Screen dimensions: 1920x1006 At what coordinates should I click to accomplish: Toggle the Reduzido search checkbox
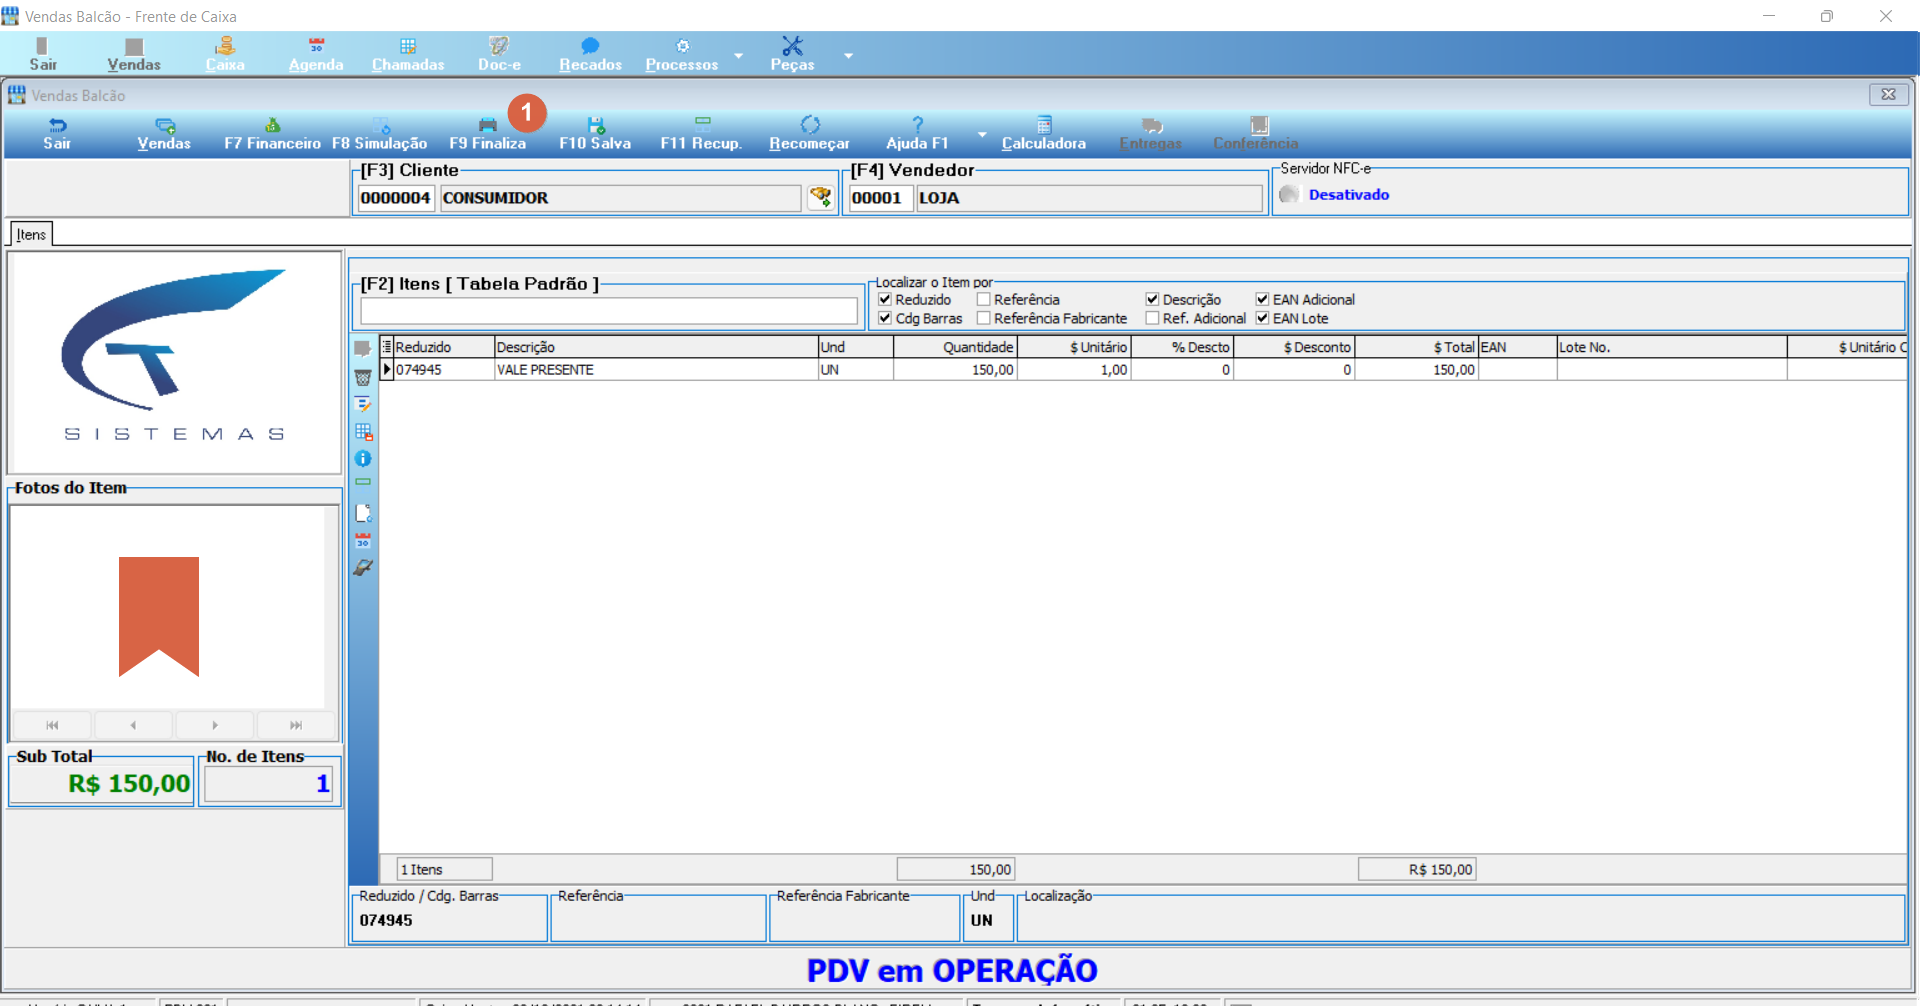click(x=885, y=299)
